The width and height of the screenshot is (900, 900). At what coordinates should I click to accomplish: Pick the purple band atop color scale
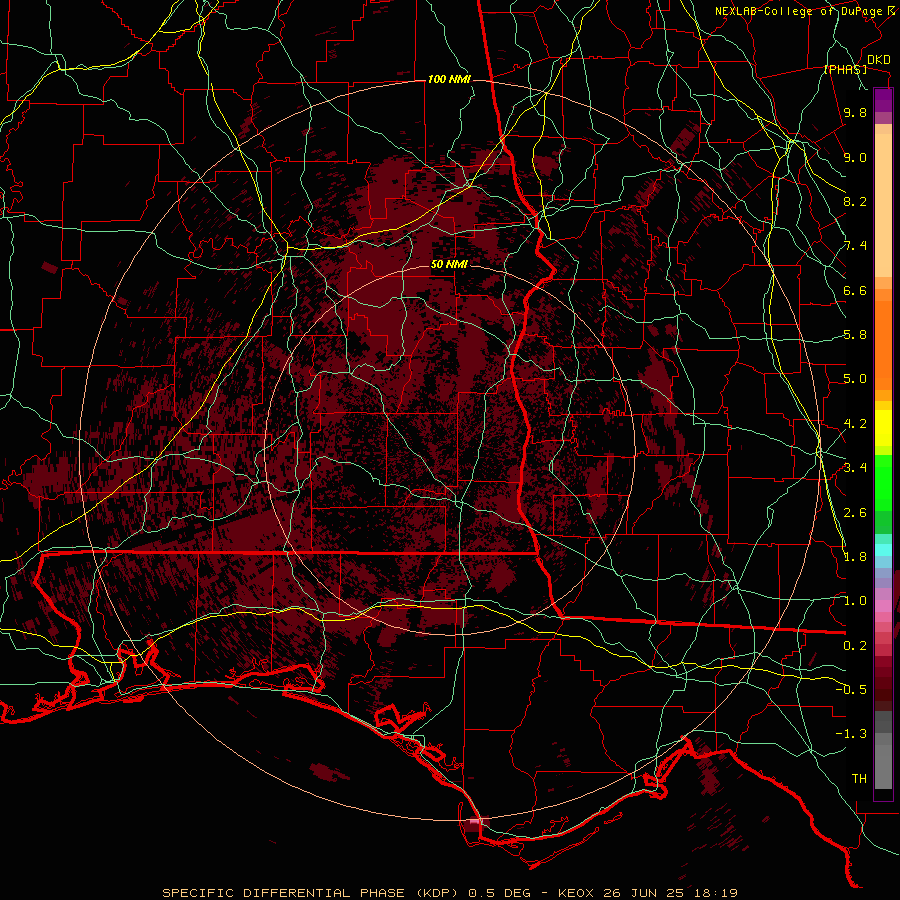coord(883,100)
